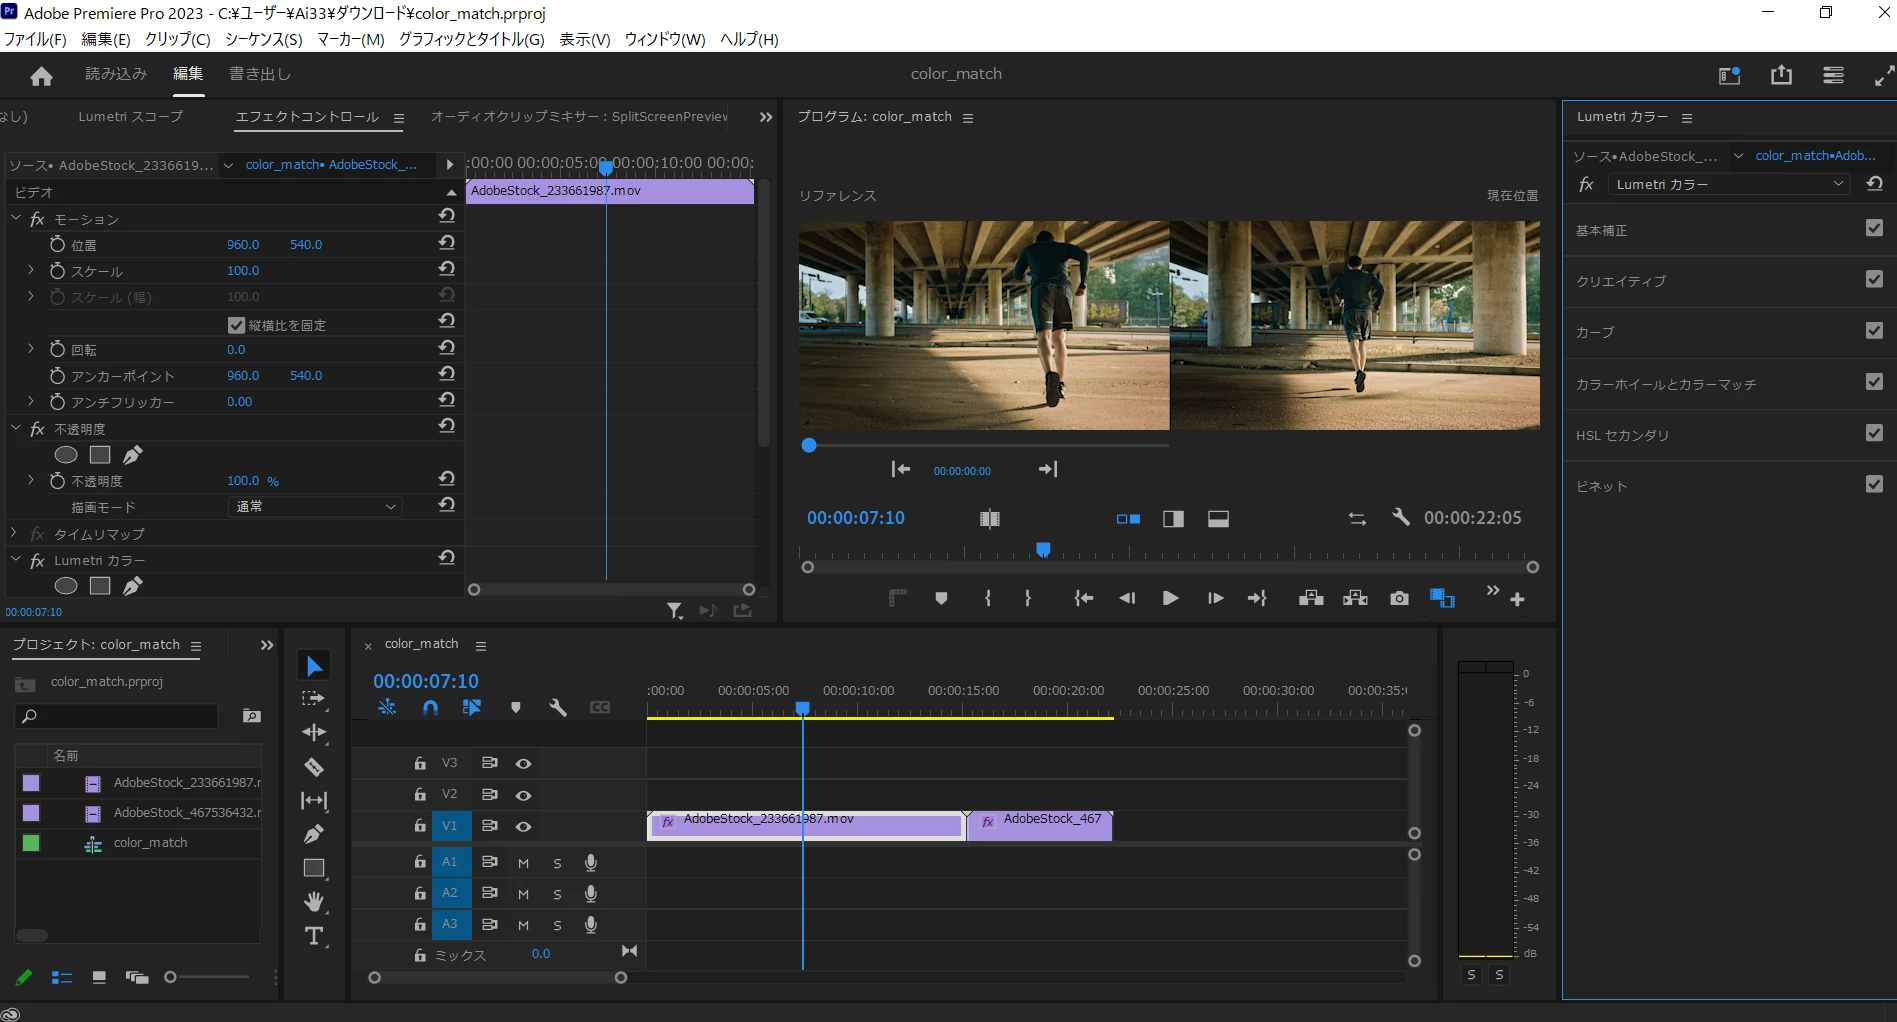Hide the V1 track with eye icon
This screenshot has width=1897, height=1022.
(x=523, y=826)
